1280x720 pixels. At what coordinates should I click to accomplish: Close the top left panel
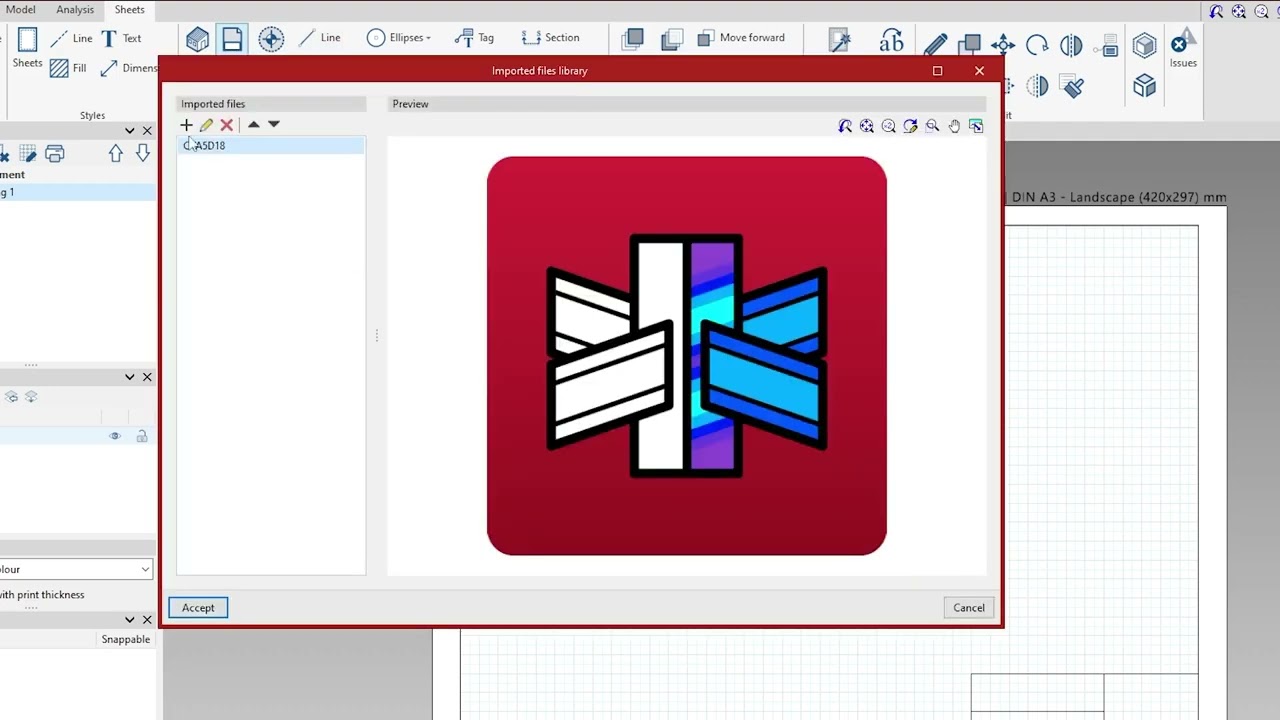[x=147, y=131]
